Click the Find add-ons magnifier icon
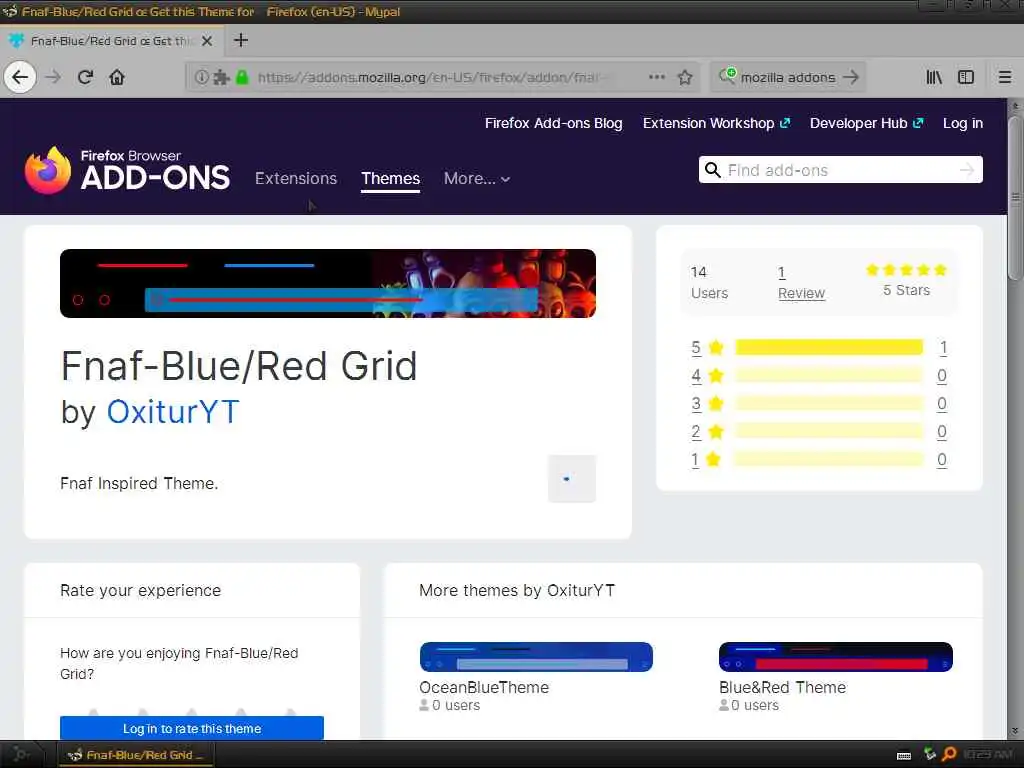The width and height of the screenshot is (1024, 768). (x=712, y=170)
